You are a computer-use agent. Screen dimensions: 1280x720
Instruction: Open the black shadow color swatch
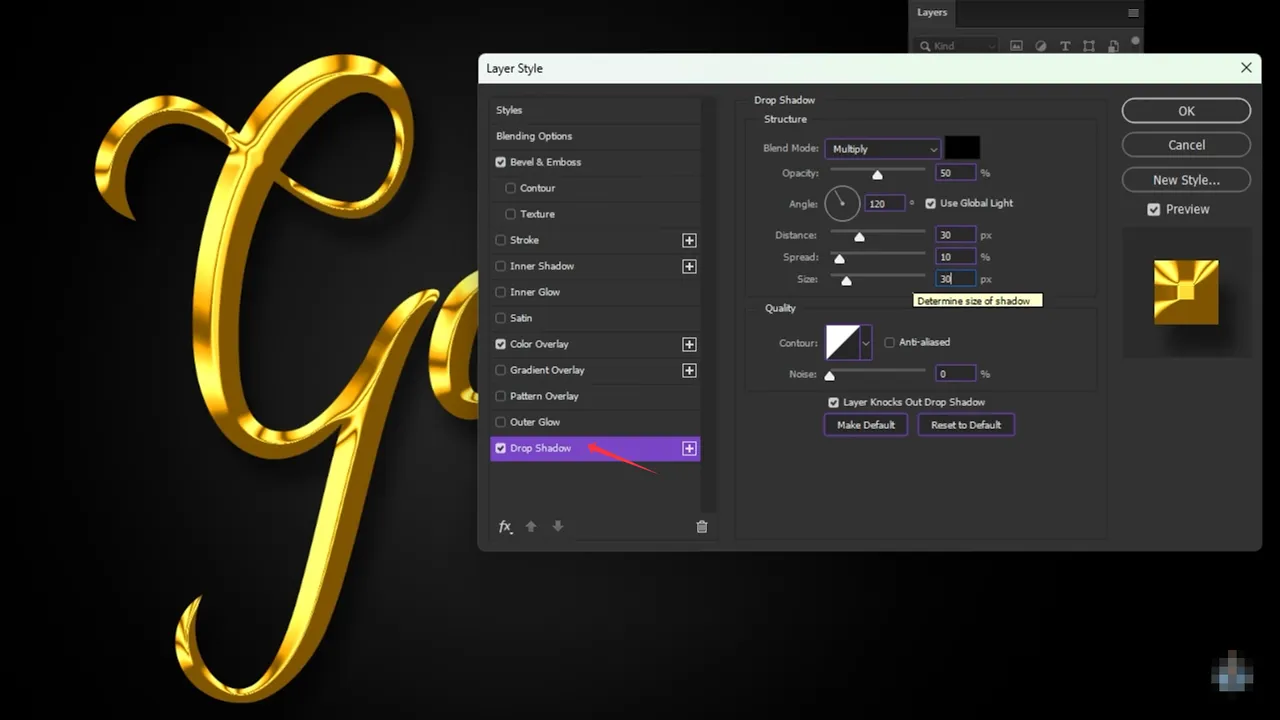[962, 149]
